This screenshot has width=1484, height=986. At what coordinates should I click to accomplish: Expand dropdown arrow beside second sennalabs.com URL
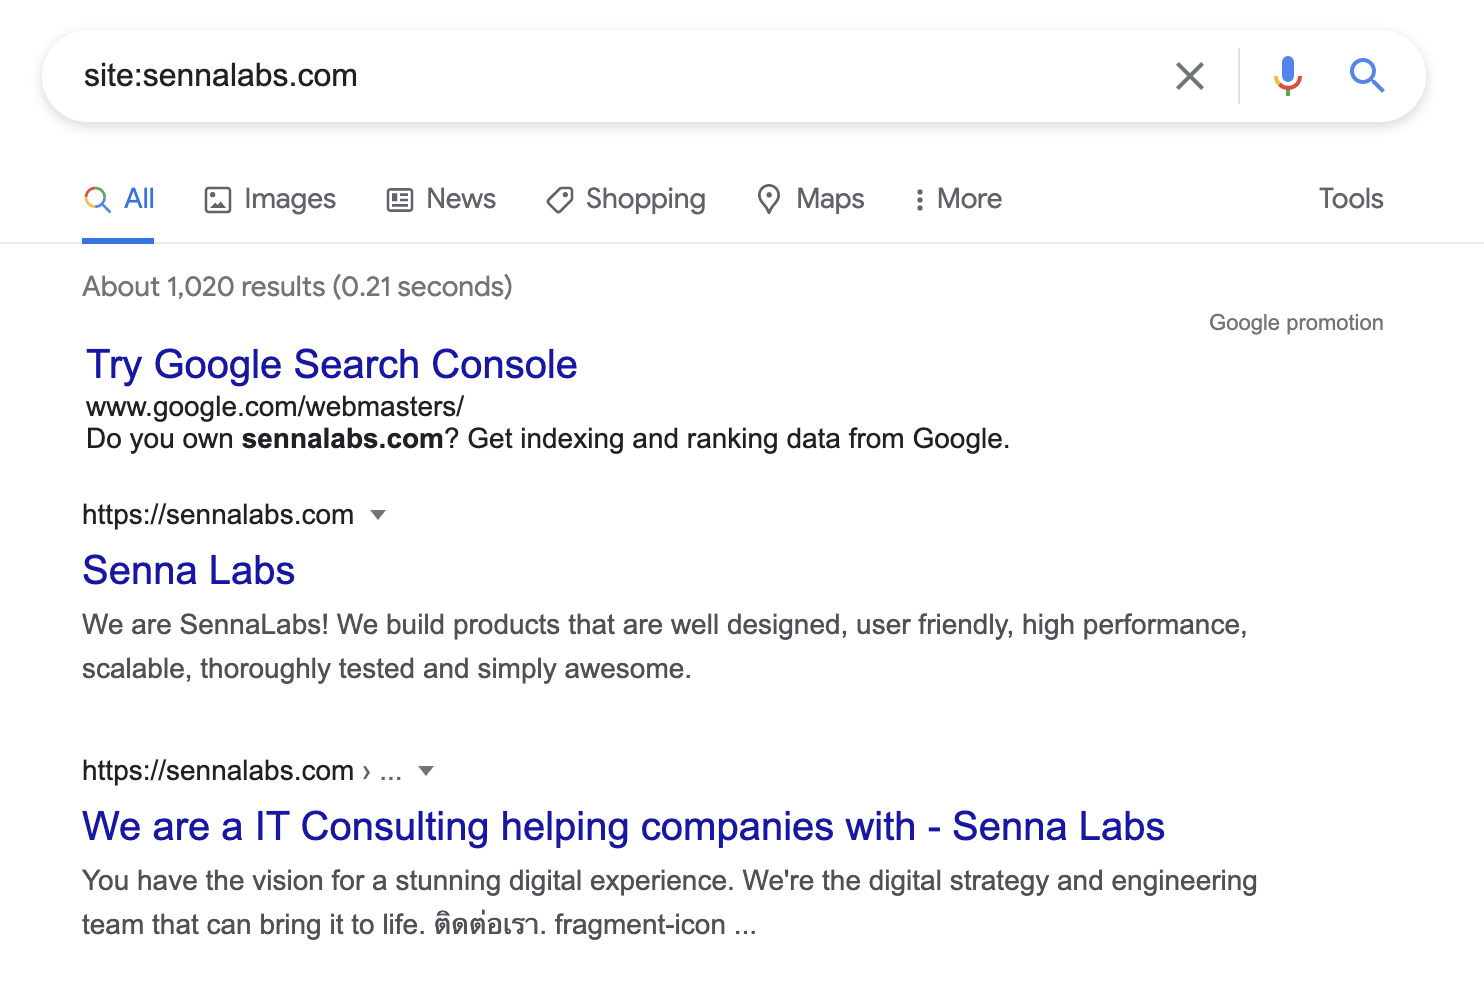(426, 771)
